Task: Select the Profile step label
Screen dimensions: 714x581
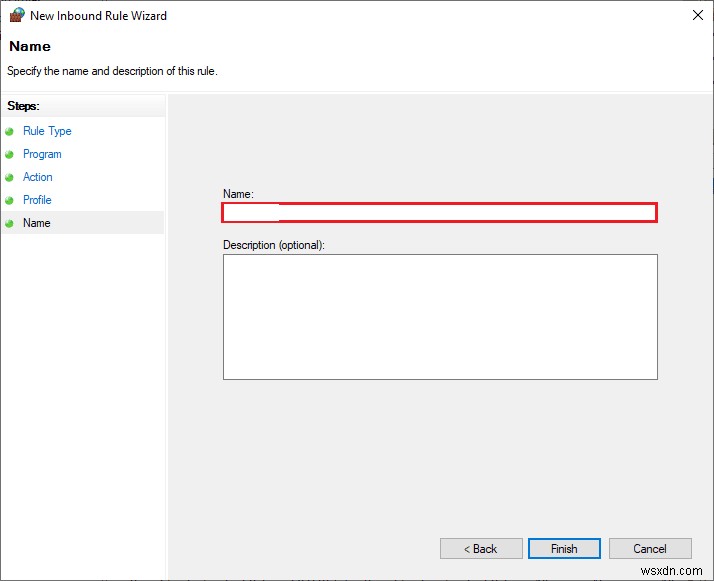Action: click(37, 200)
